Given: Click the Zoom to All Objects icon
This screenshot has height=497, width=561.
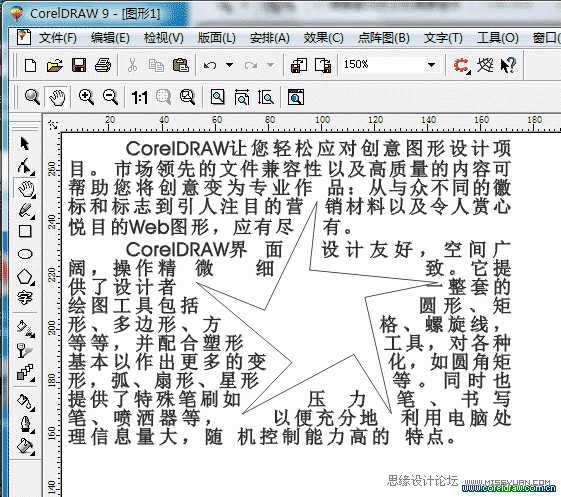Looking at the screenshot, I should point(187,97).
